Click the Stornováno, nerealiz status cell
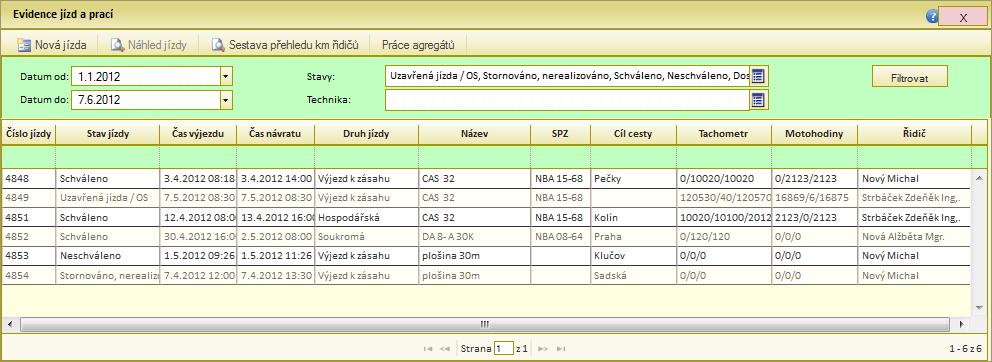The image size is (992, 362). (107, 275)
